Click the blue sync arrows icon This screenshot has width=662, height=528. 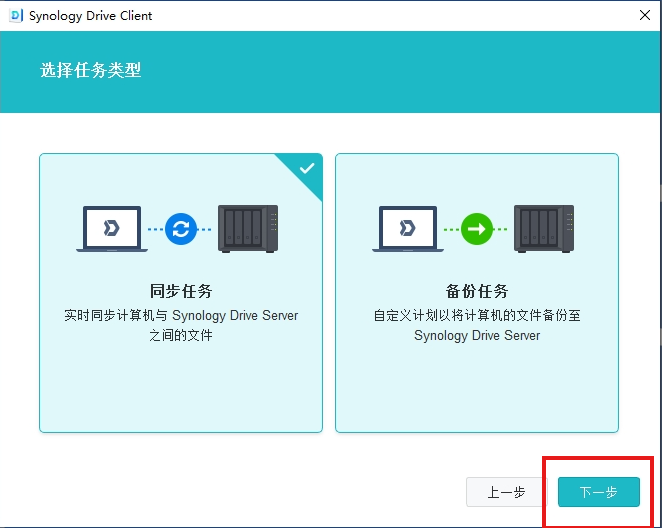point(180,228)
